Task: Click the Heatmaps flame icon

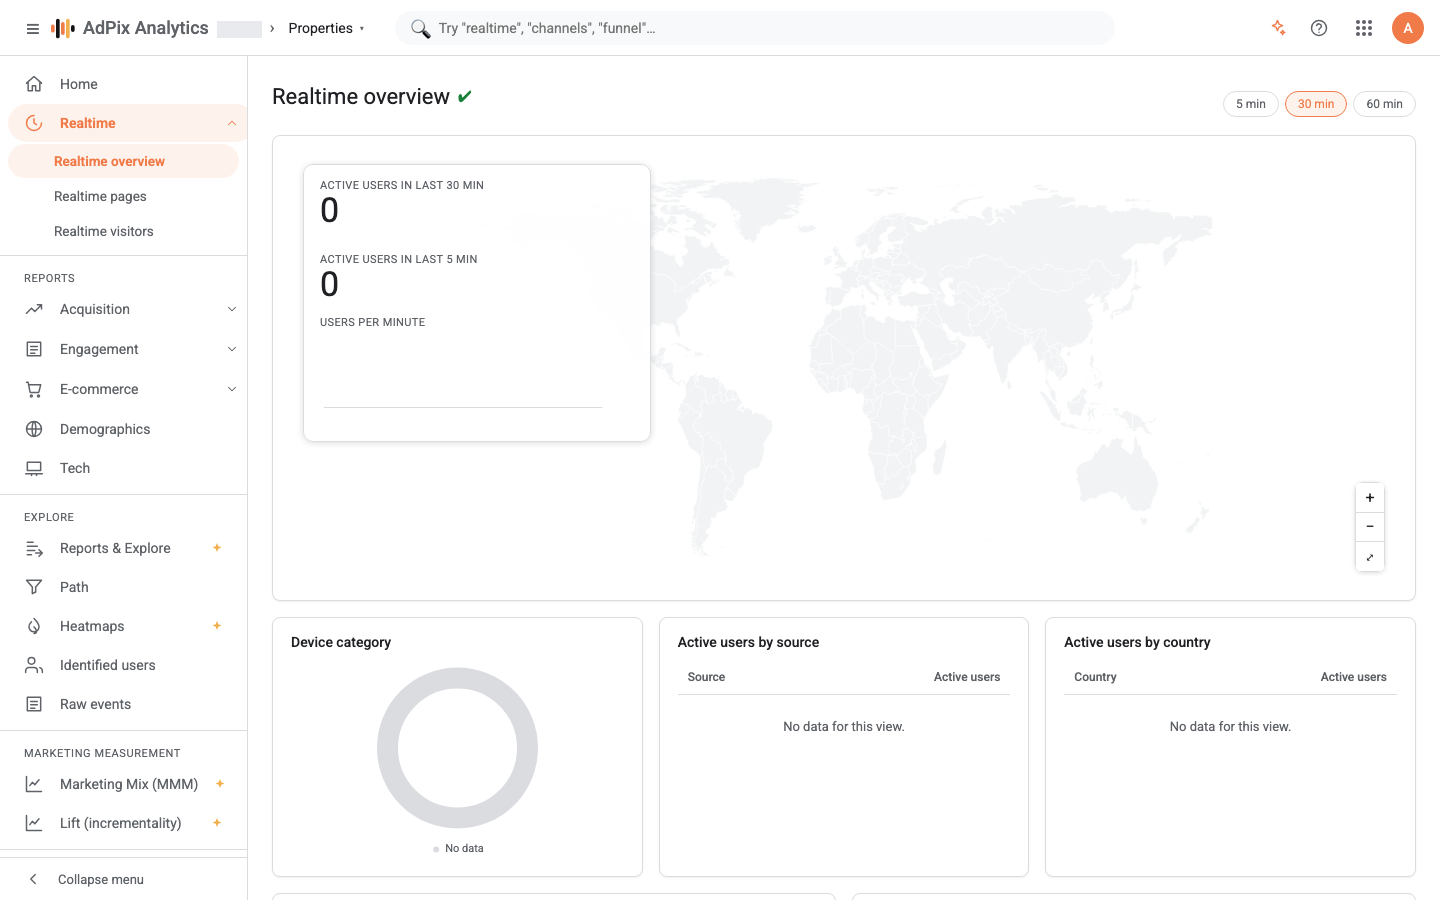Action: [x=34, y=626]
